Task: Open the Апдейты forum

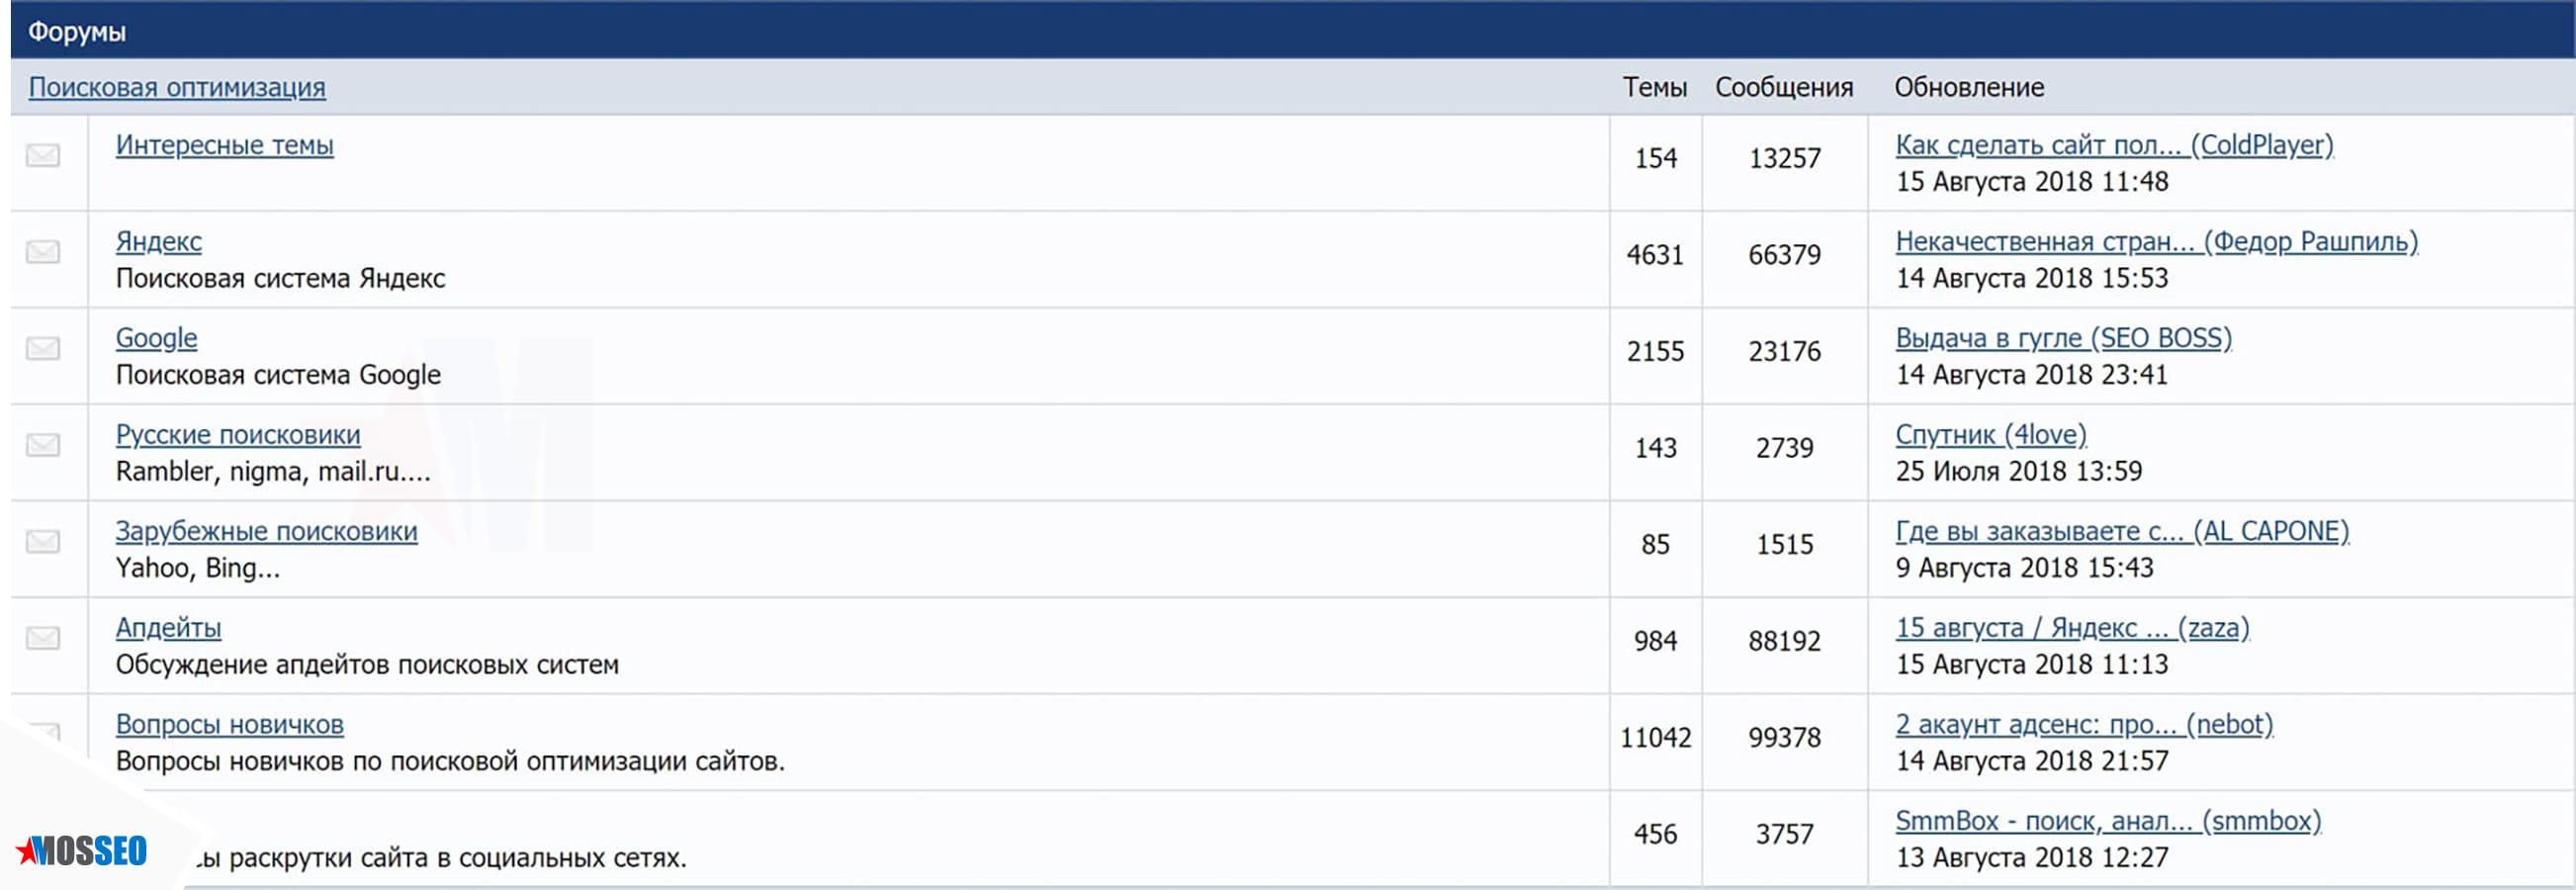Action: click(x=168, y=628)
